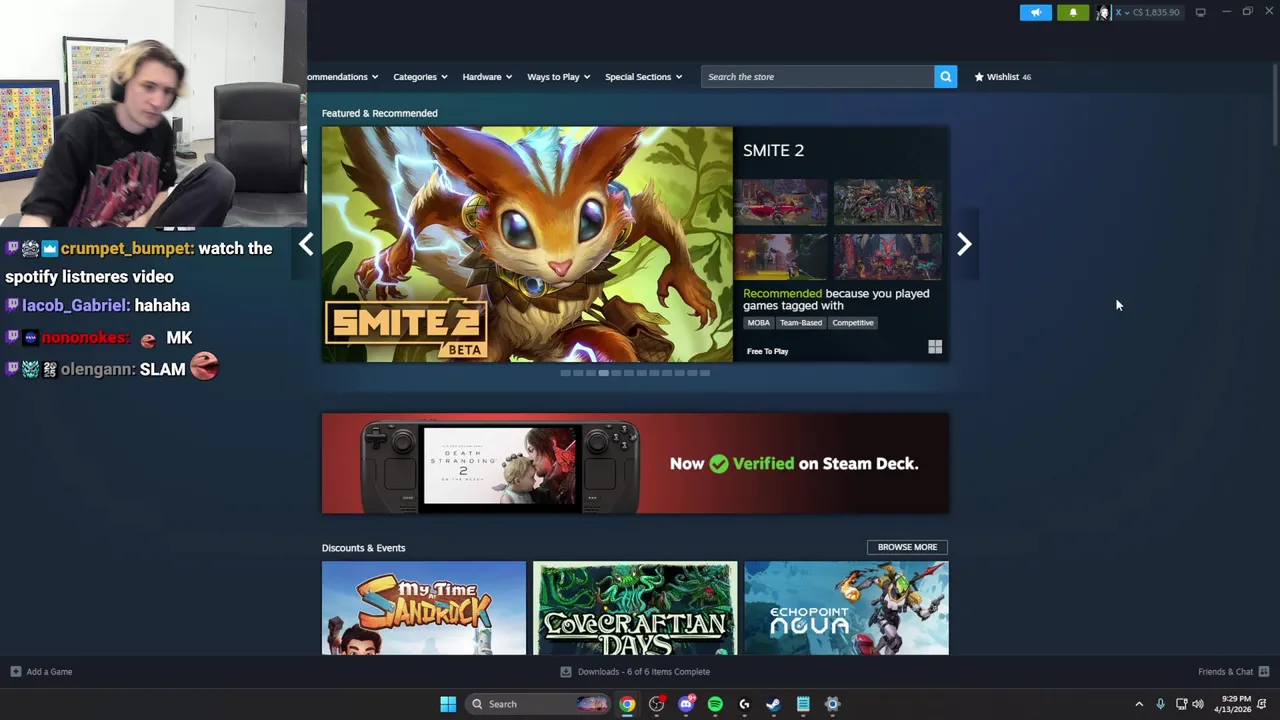Click the Free To Play label

tap(767, 351)
